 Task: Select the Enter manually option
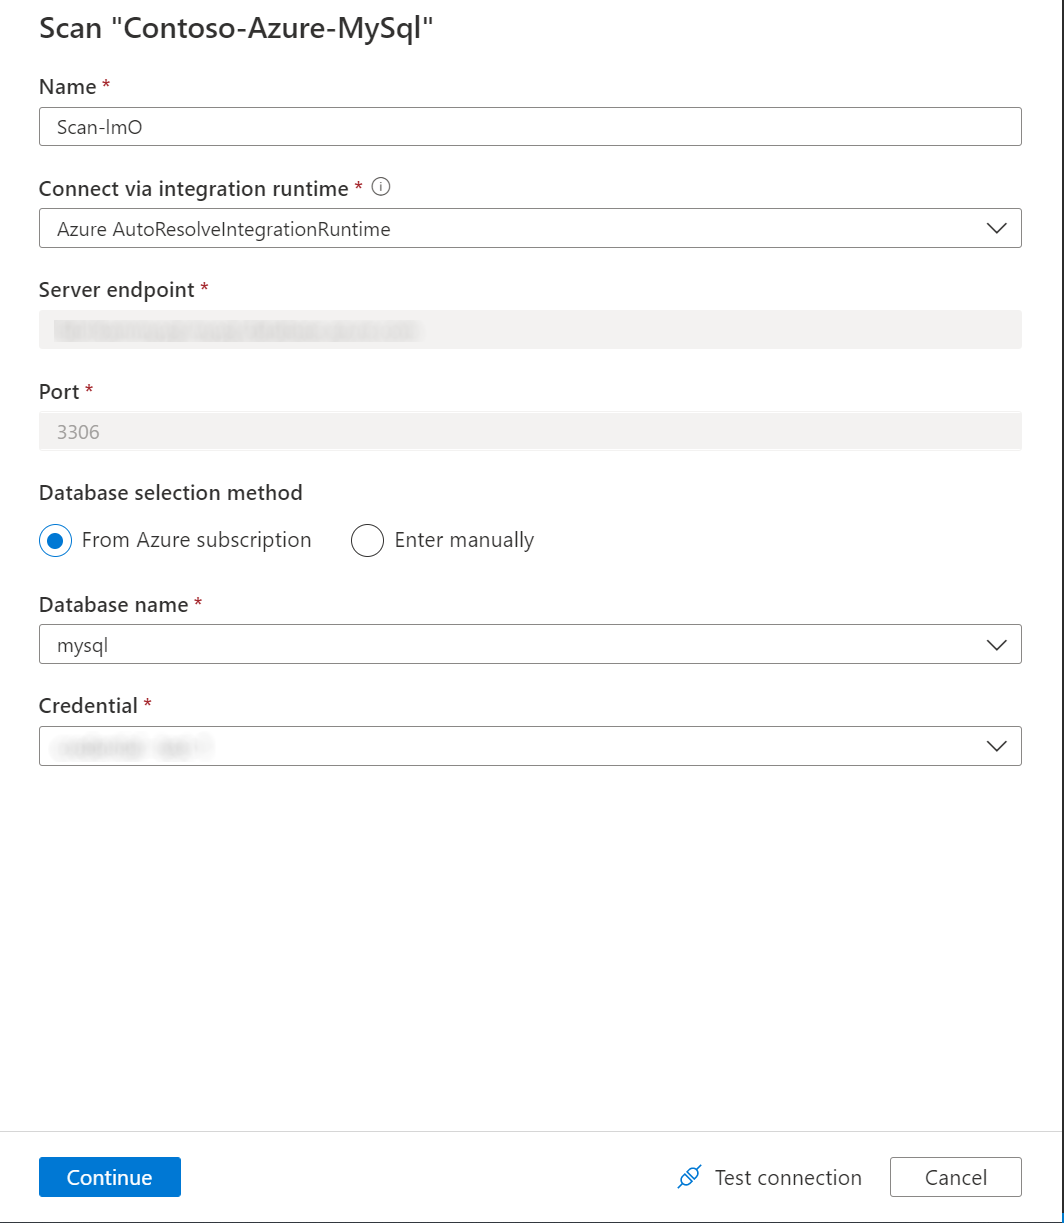point(367,540)
